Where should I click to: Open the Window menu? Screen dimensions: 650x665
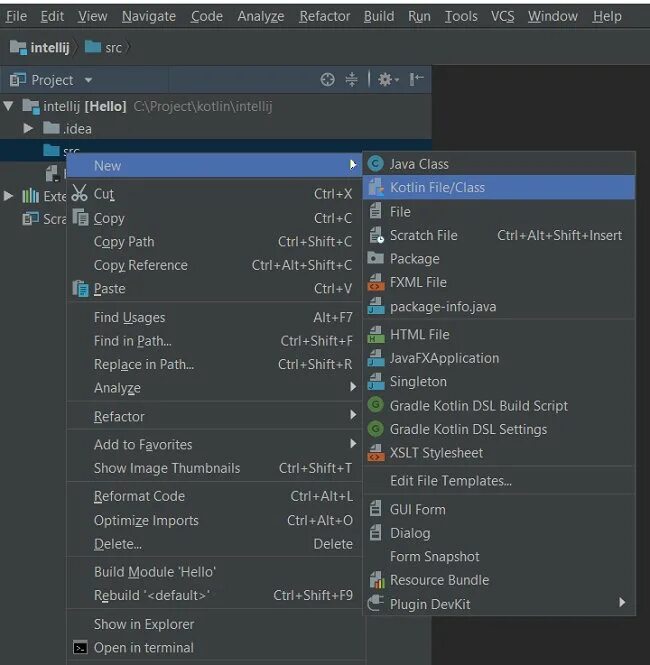[552, 16]
